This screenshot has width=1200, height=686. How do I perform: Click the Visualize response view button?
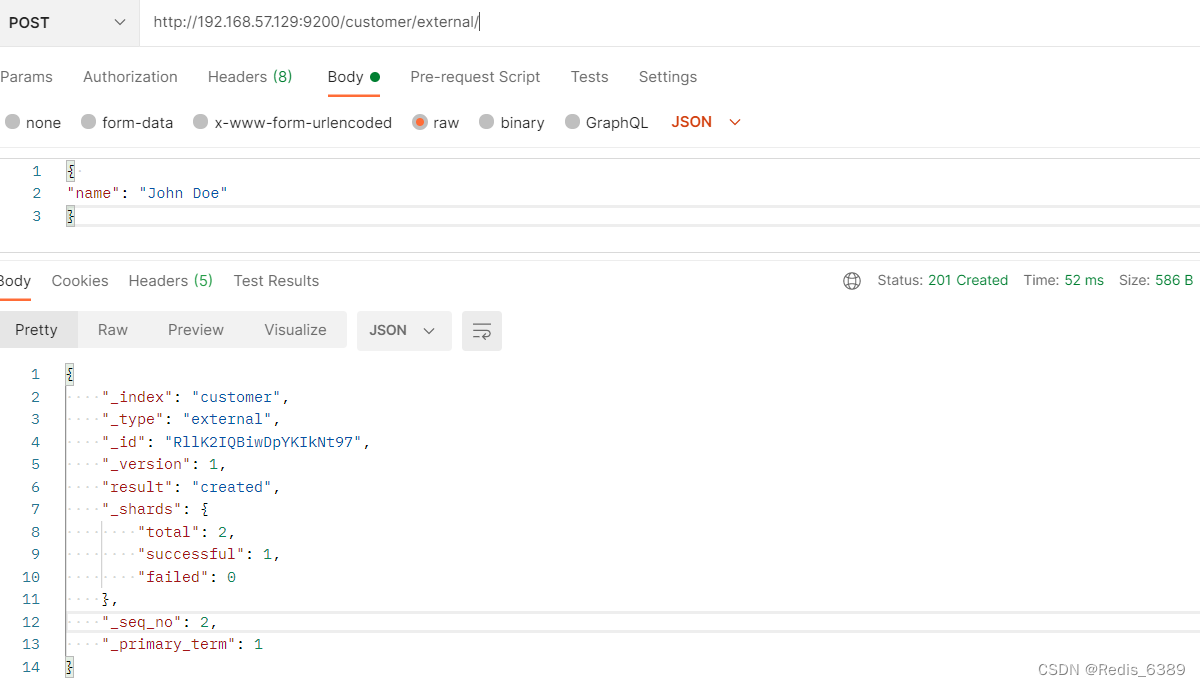click(x=295, y=330)
